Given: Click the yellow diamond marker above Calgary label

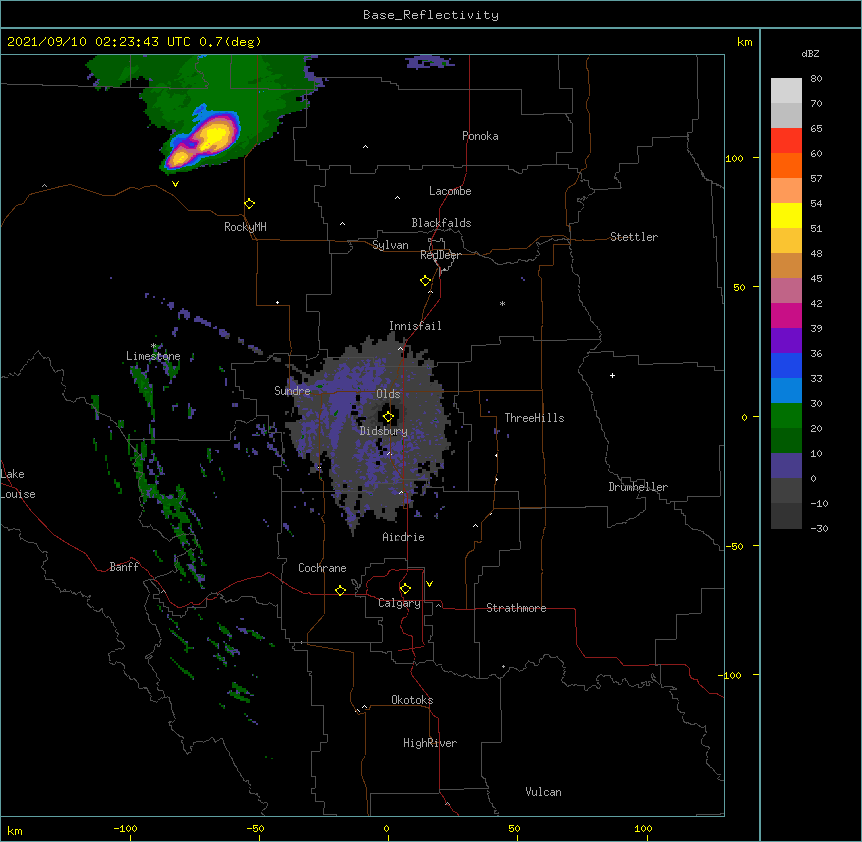Looking at the screenshot, I should point(405,589).
